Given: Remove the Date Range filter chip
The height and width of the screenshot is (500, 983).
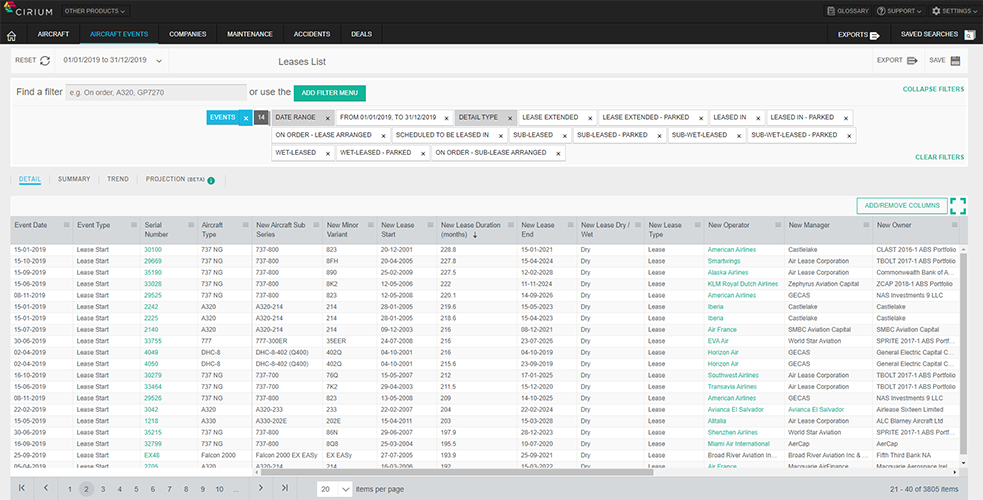Looking at the screenshot, I should [x=327, y=118].
